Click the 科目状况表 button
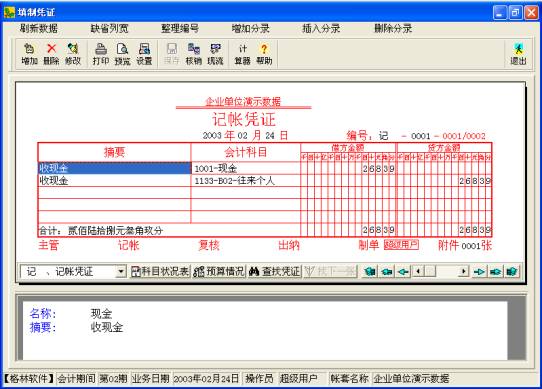 [160, 271]
